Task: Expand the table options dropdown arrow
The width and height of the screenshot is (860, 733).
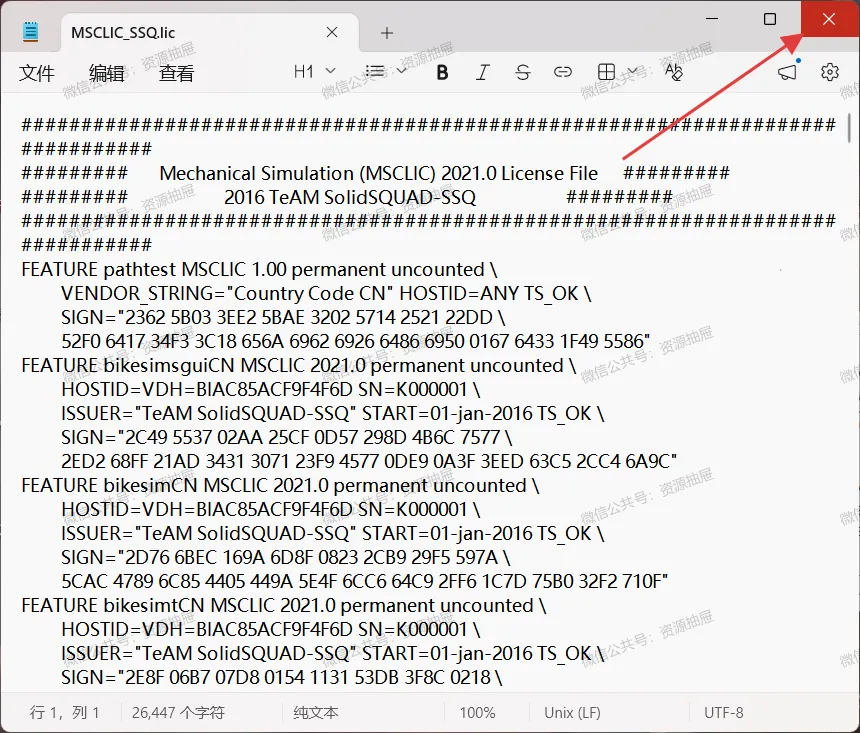Action: tap(632, 71)
